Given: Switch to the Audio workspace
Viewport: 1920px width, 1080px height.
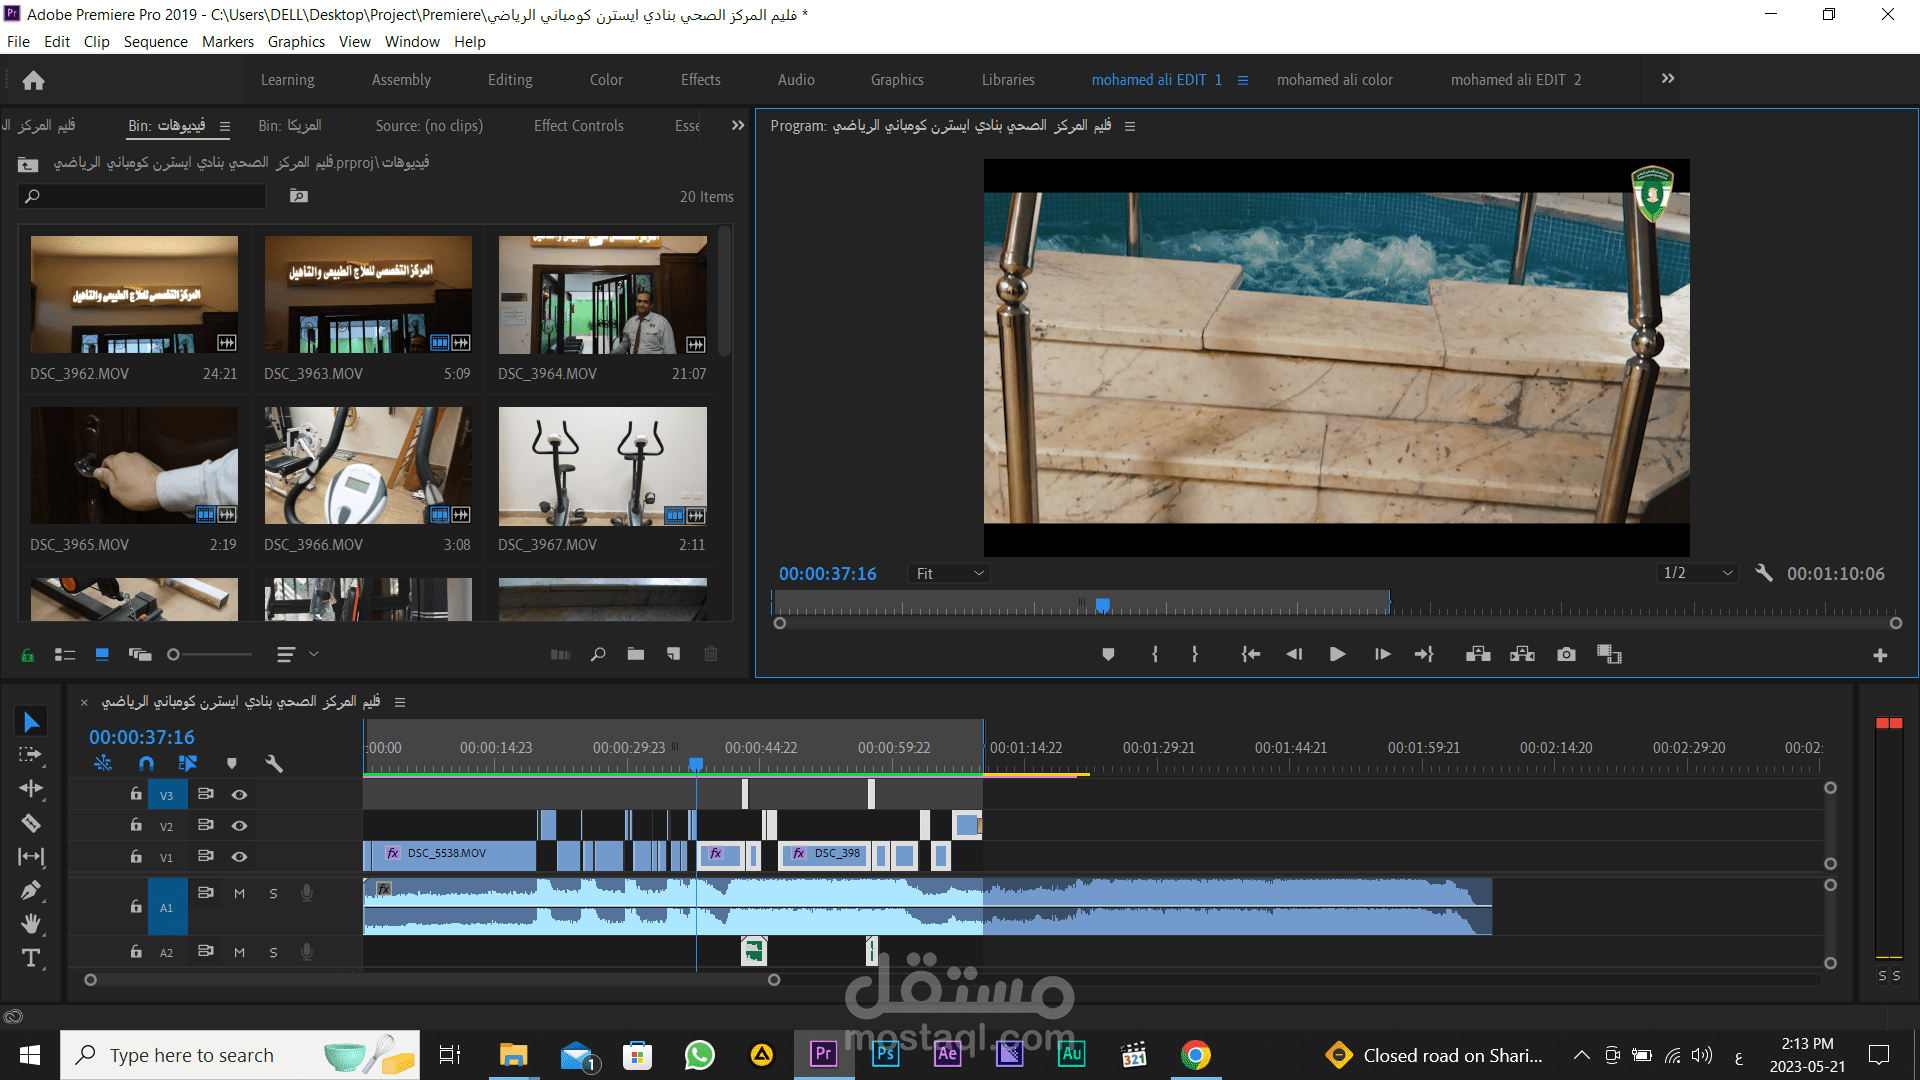Looking at the screenshot, I should click(796, 79).
